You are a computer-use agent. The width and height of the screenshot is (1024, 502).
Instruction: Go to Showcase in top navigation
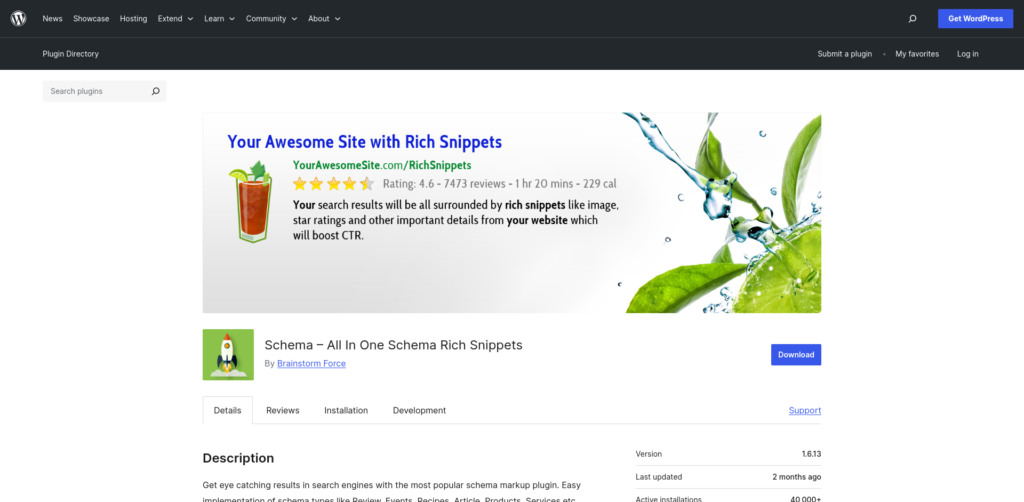tap(91, 19)
